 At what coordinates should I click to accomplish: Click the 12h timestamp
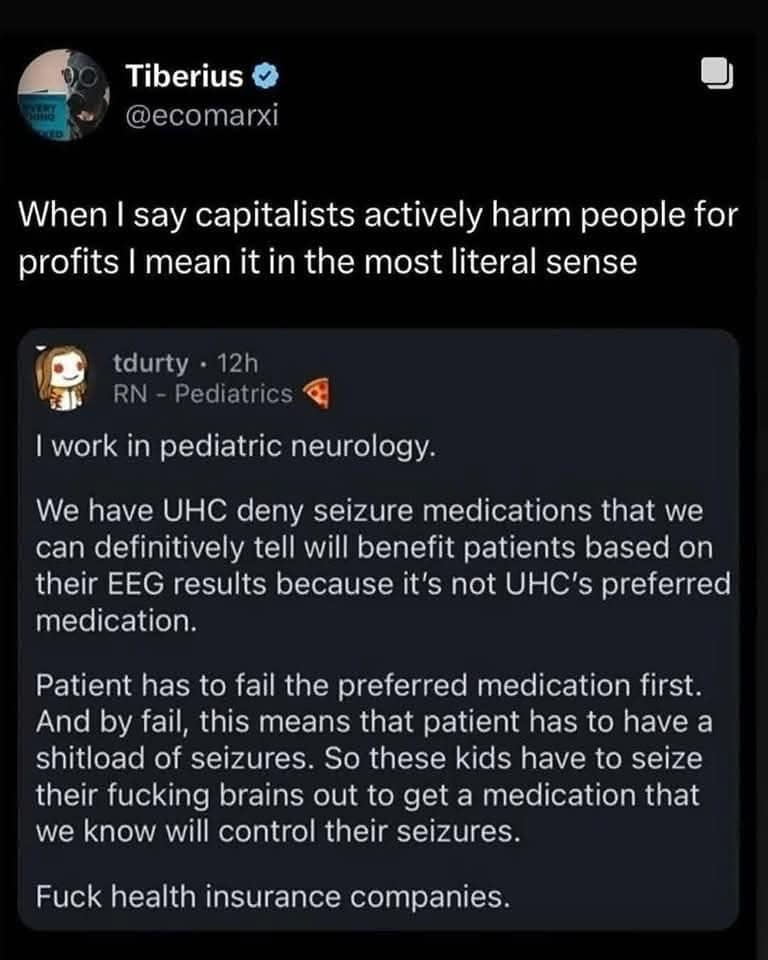point(238,363)
